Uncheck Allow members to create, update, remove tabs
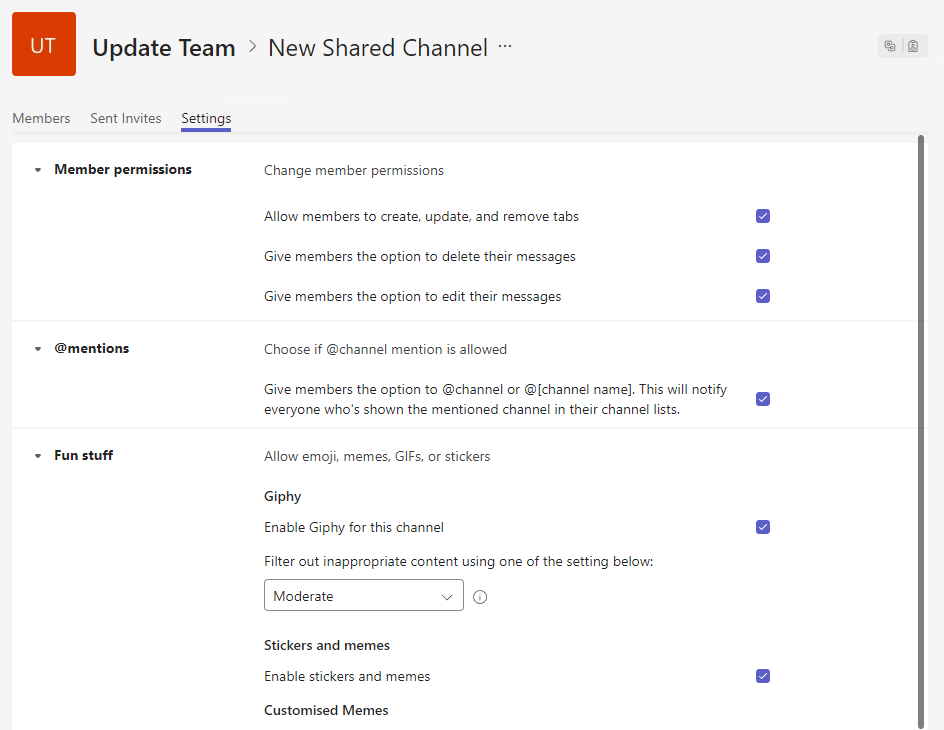The height and width of the screenshot is (730, 944). [x=763, y=216]
